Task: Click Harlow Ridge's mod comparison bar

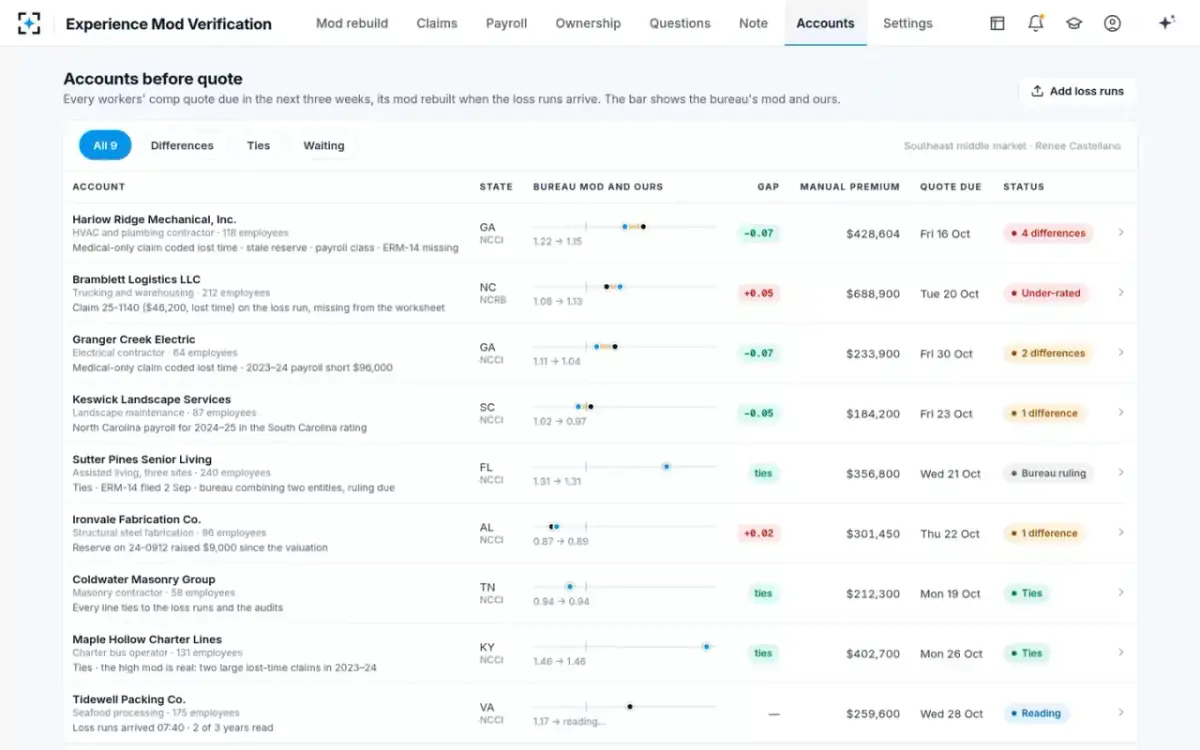Action: (x=625, y=227)
